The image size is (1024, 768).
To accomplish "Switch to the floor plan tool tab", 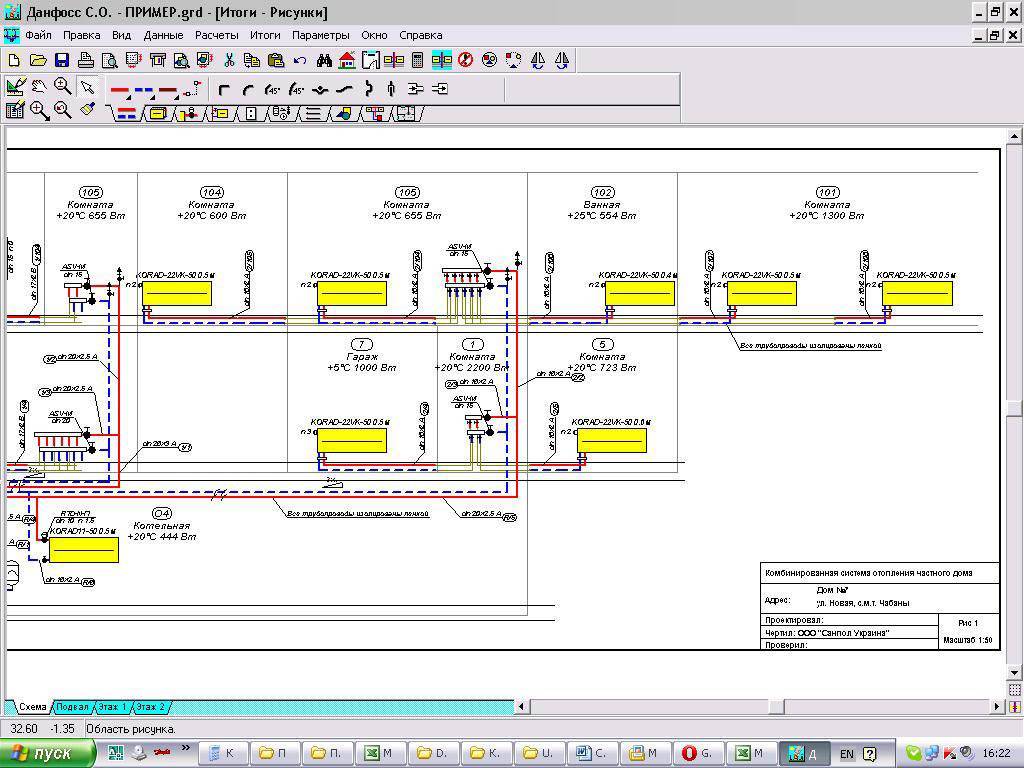I will click(x=406, y=114).
